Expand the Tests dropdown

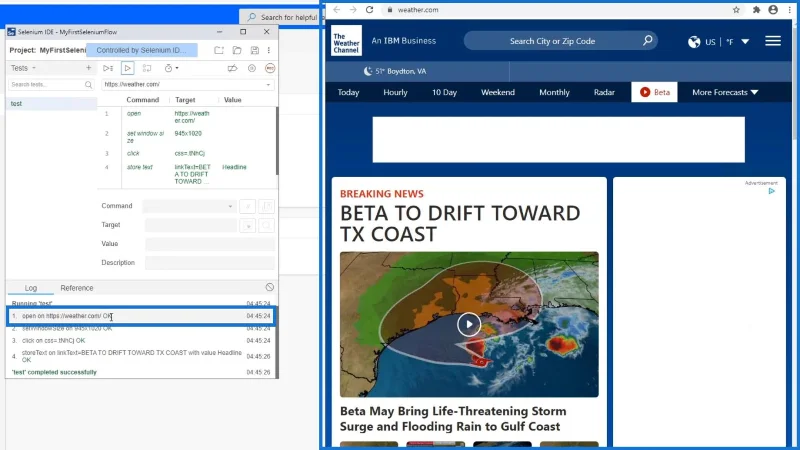pos(23,68)
